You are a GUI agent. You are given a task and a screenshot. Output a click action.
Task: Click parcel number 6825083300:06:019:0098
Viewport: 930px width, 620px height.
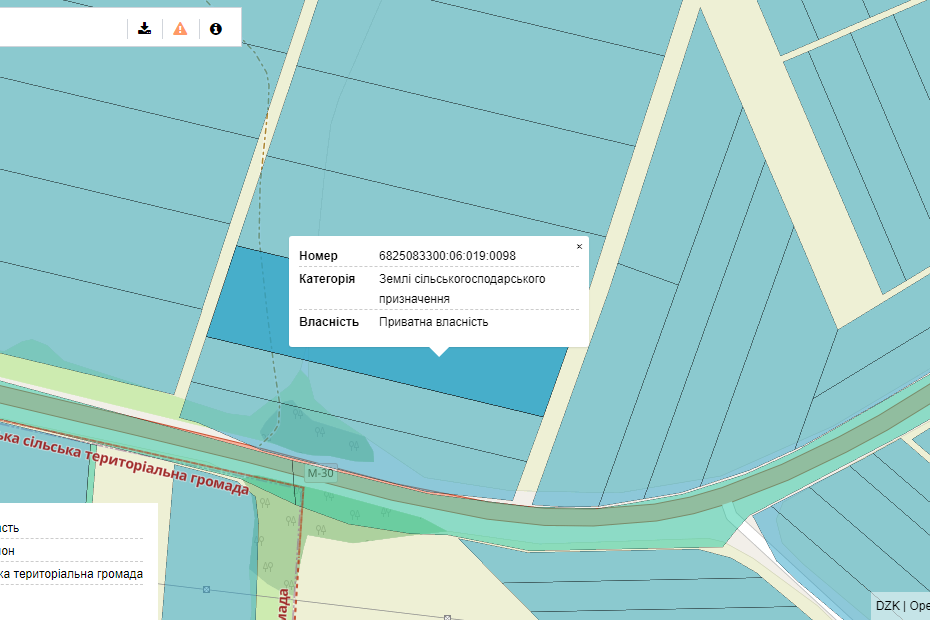point(447,256)
